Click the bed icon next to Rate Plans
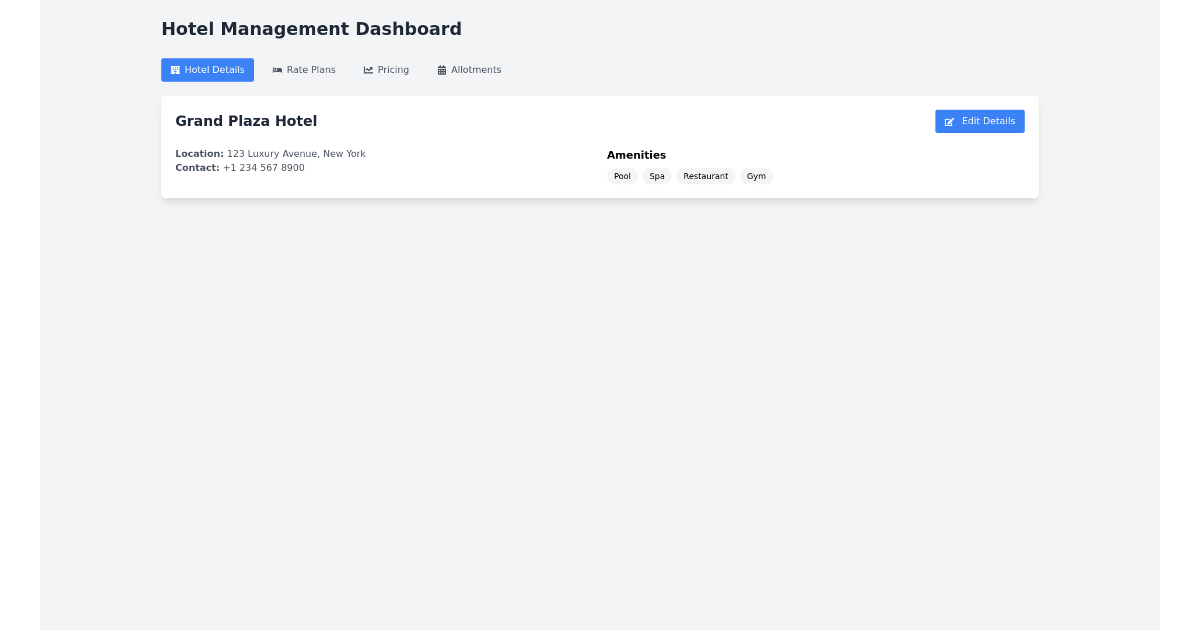The width and height of the screenshot is (1200, 630). coord(276,69)
